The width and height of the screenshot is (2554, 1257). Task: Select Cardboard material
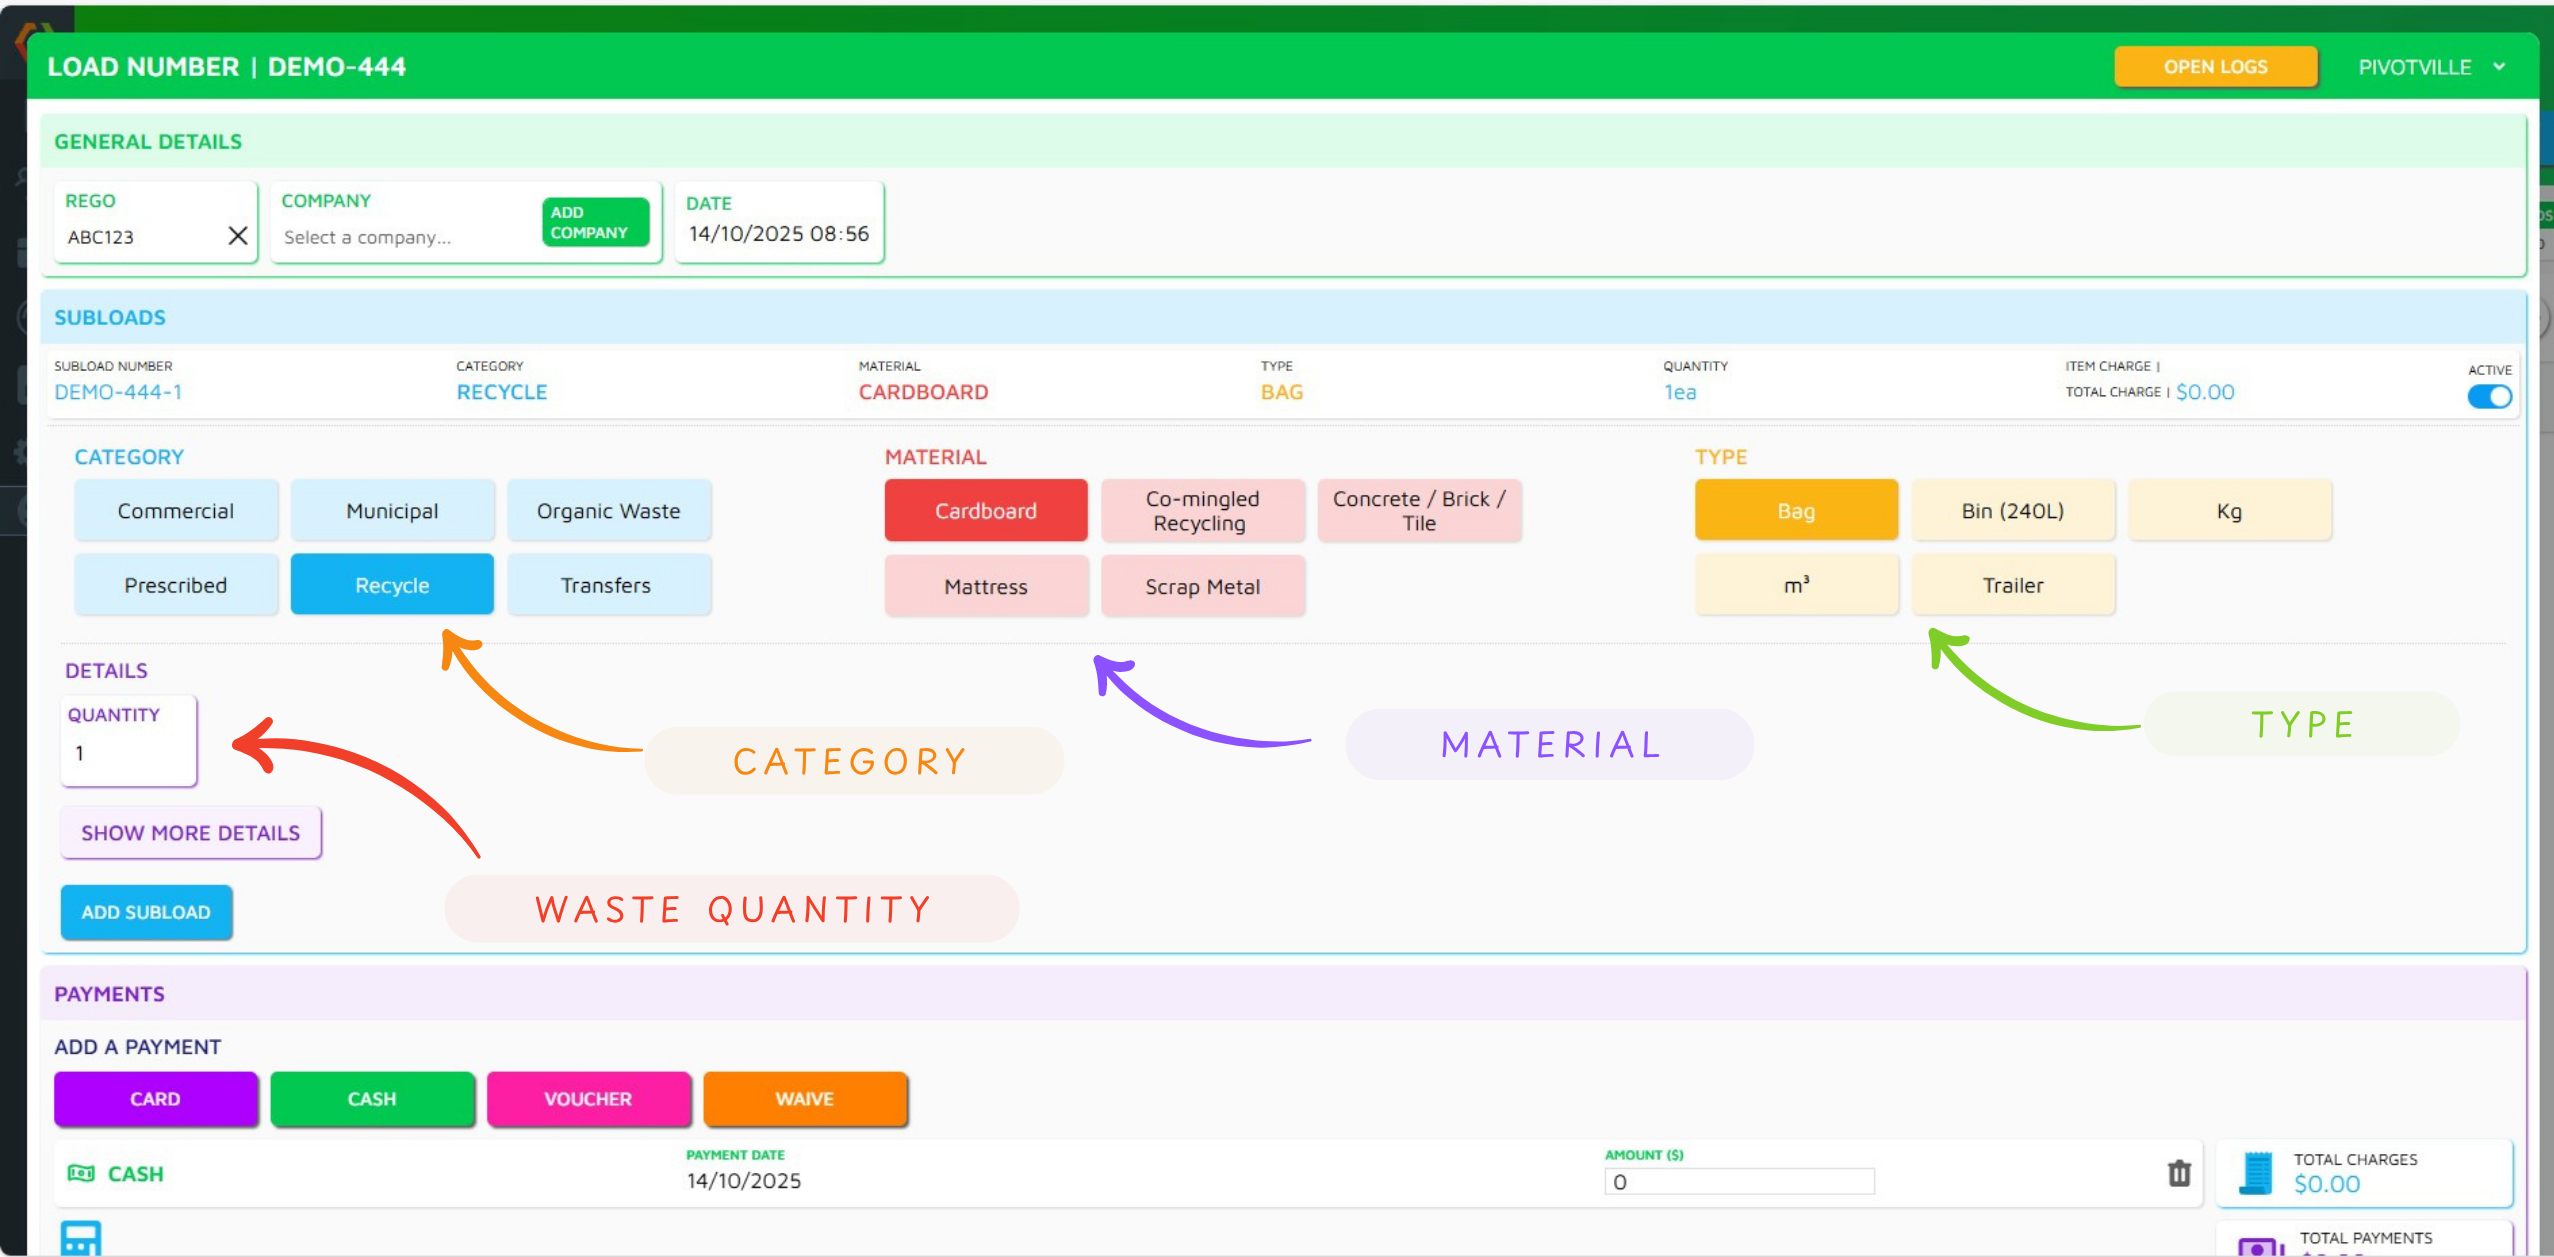tap(986, 511)
